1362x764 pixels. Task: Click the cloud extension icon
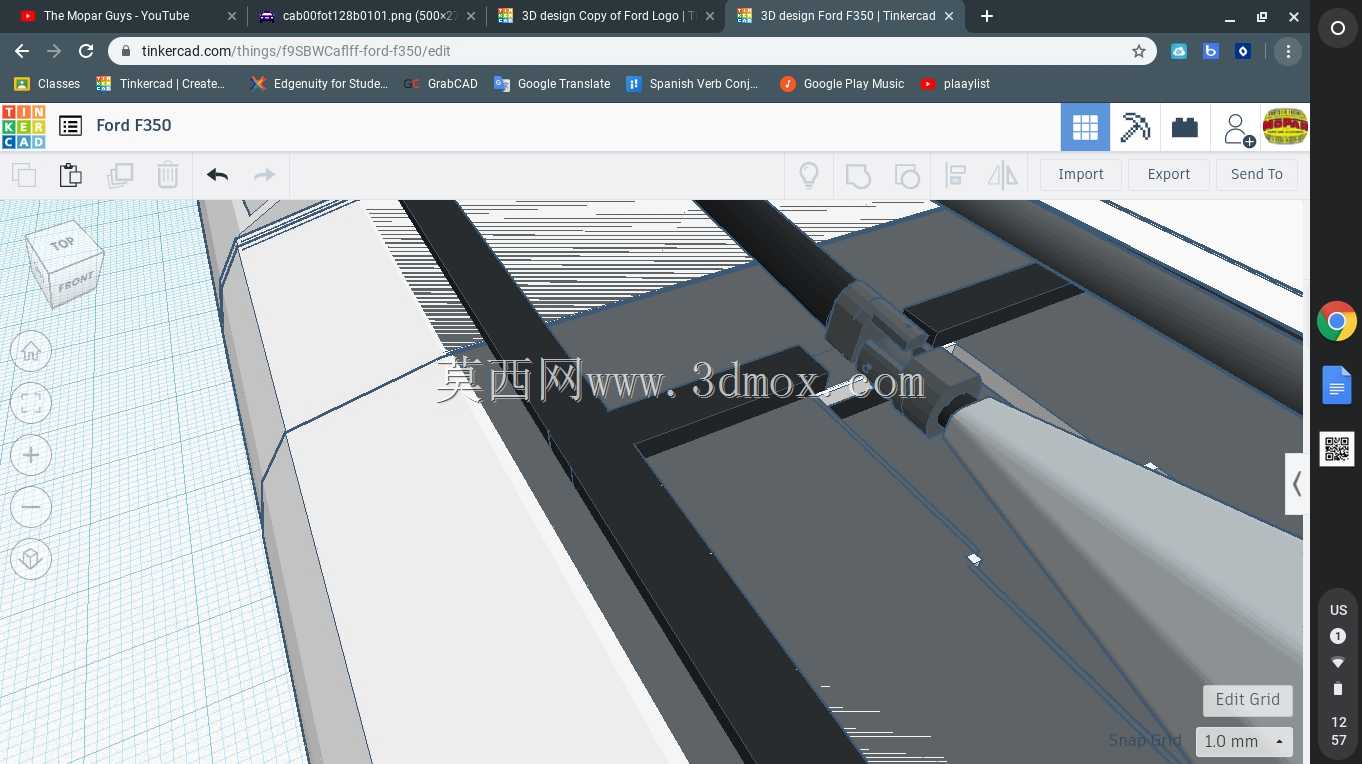point(1179,51)
